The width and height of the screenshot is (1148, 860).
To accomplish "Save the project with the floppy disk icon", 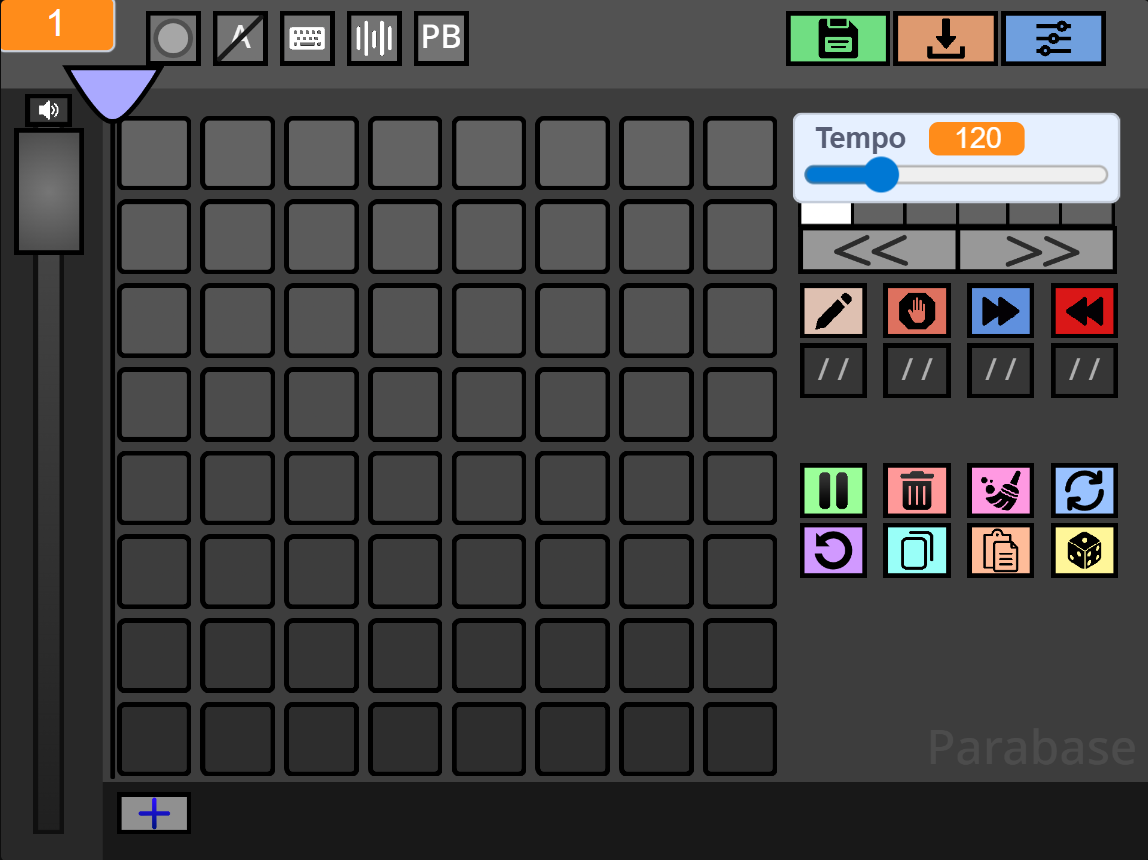I will [x=837, y=38].
